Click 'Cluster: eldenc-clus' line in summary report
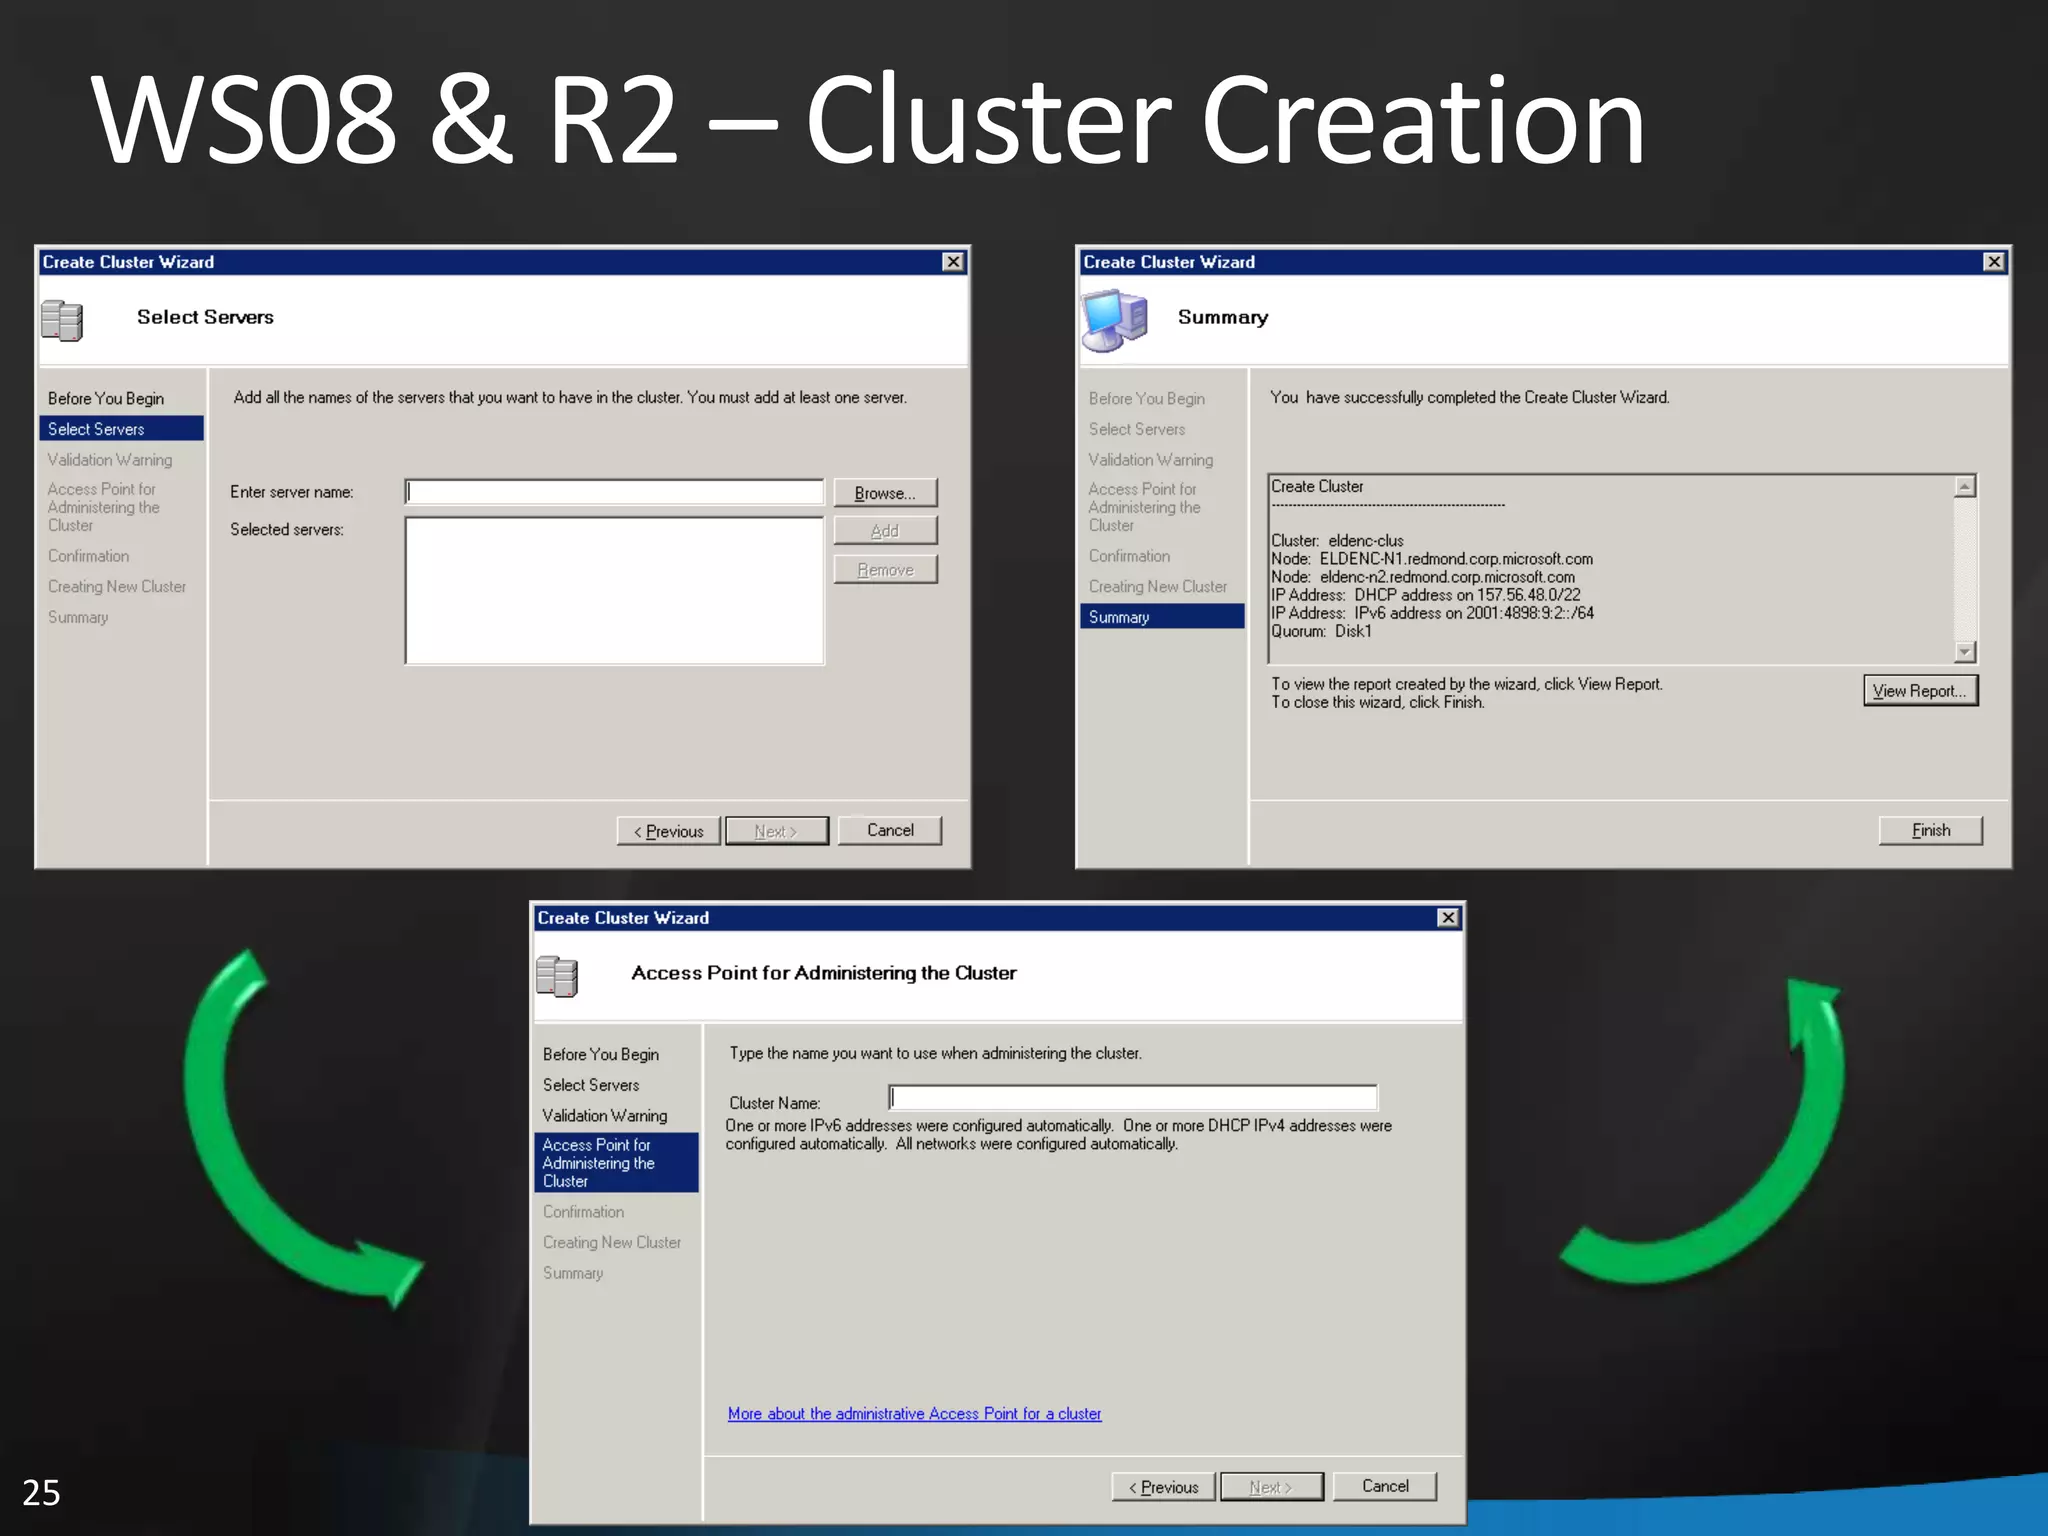 [x=1337, y=541]
